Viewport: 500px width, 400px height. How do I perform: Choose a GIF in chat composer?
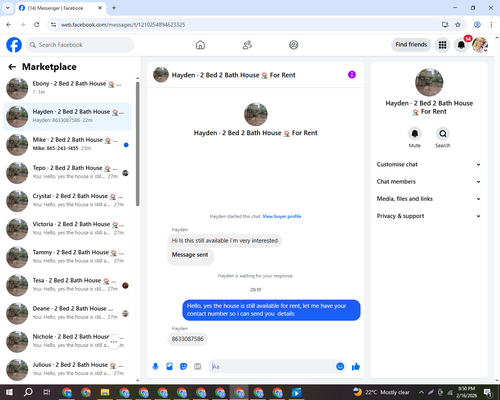198,367
